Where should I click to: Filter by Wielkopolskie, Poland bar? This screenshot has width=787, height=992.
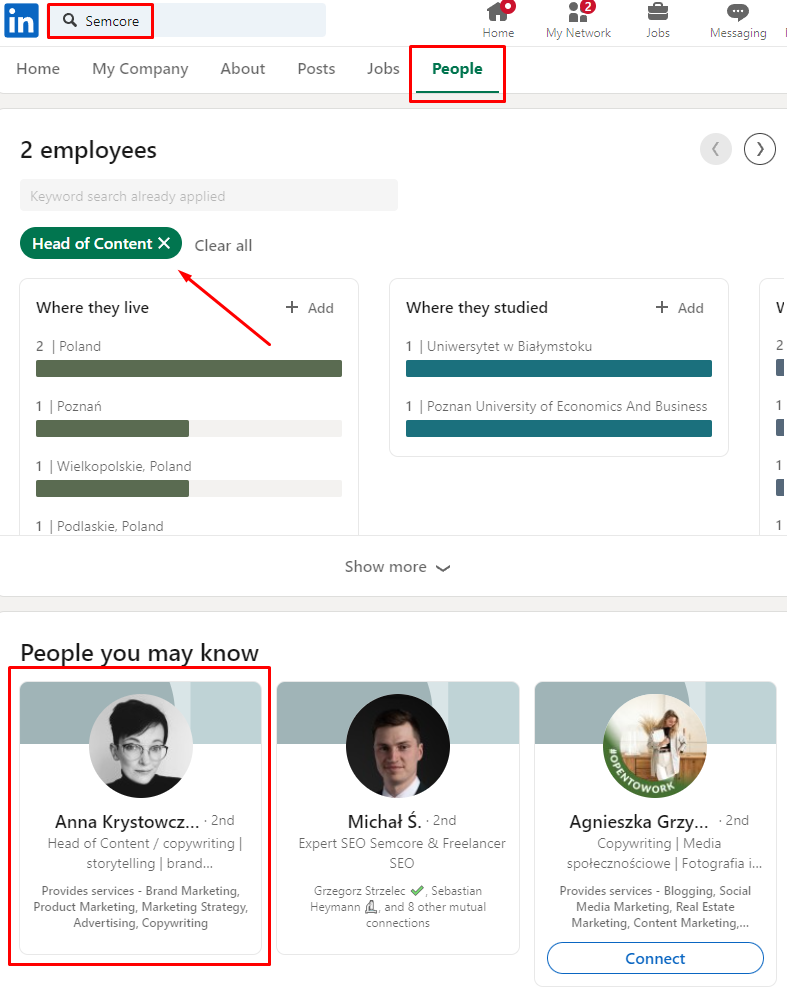pos(189,488)
